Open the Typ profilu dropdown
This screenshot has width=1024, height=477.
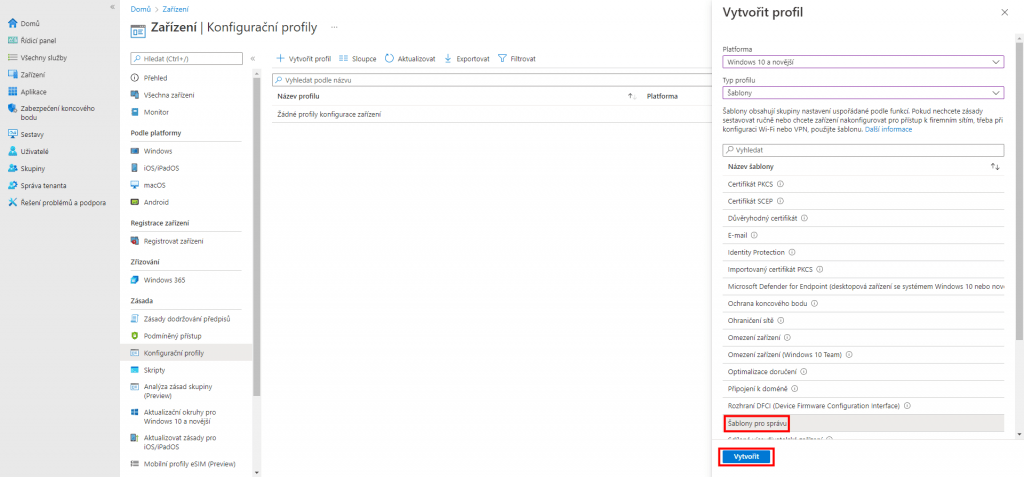862,92
